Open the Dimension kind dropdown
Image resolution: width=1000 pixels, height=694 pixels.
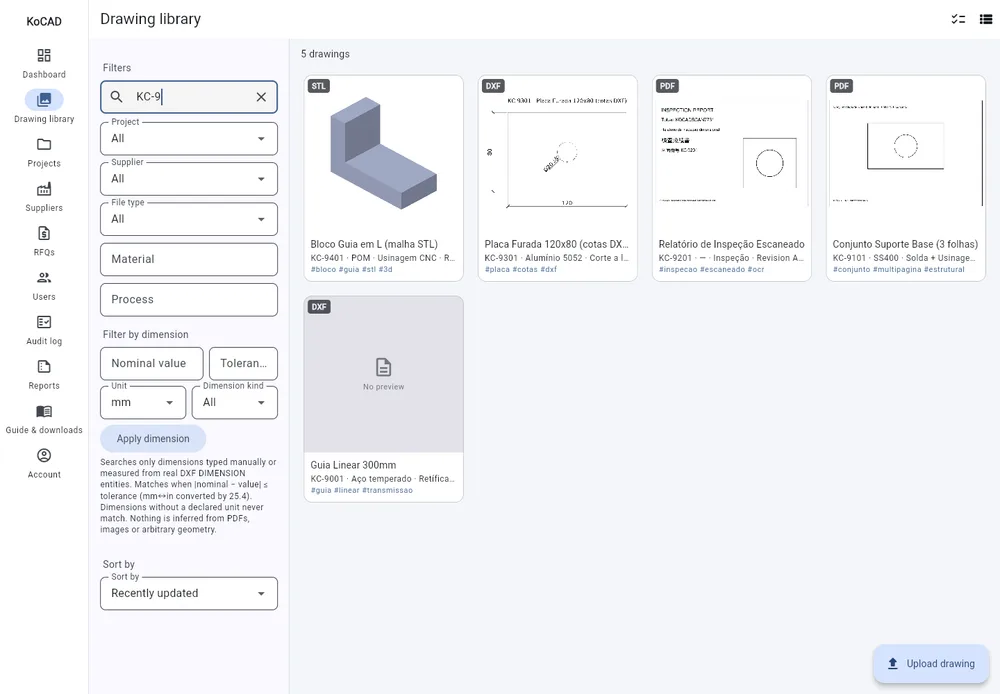click(x=235, y=402)
